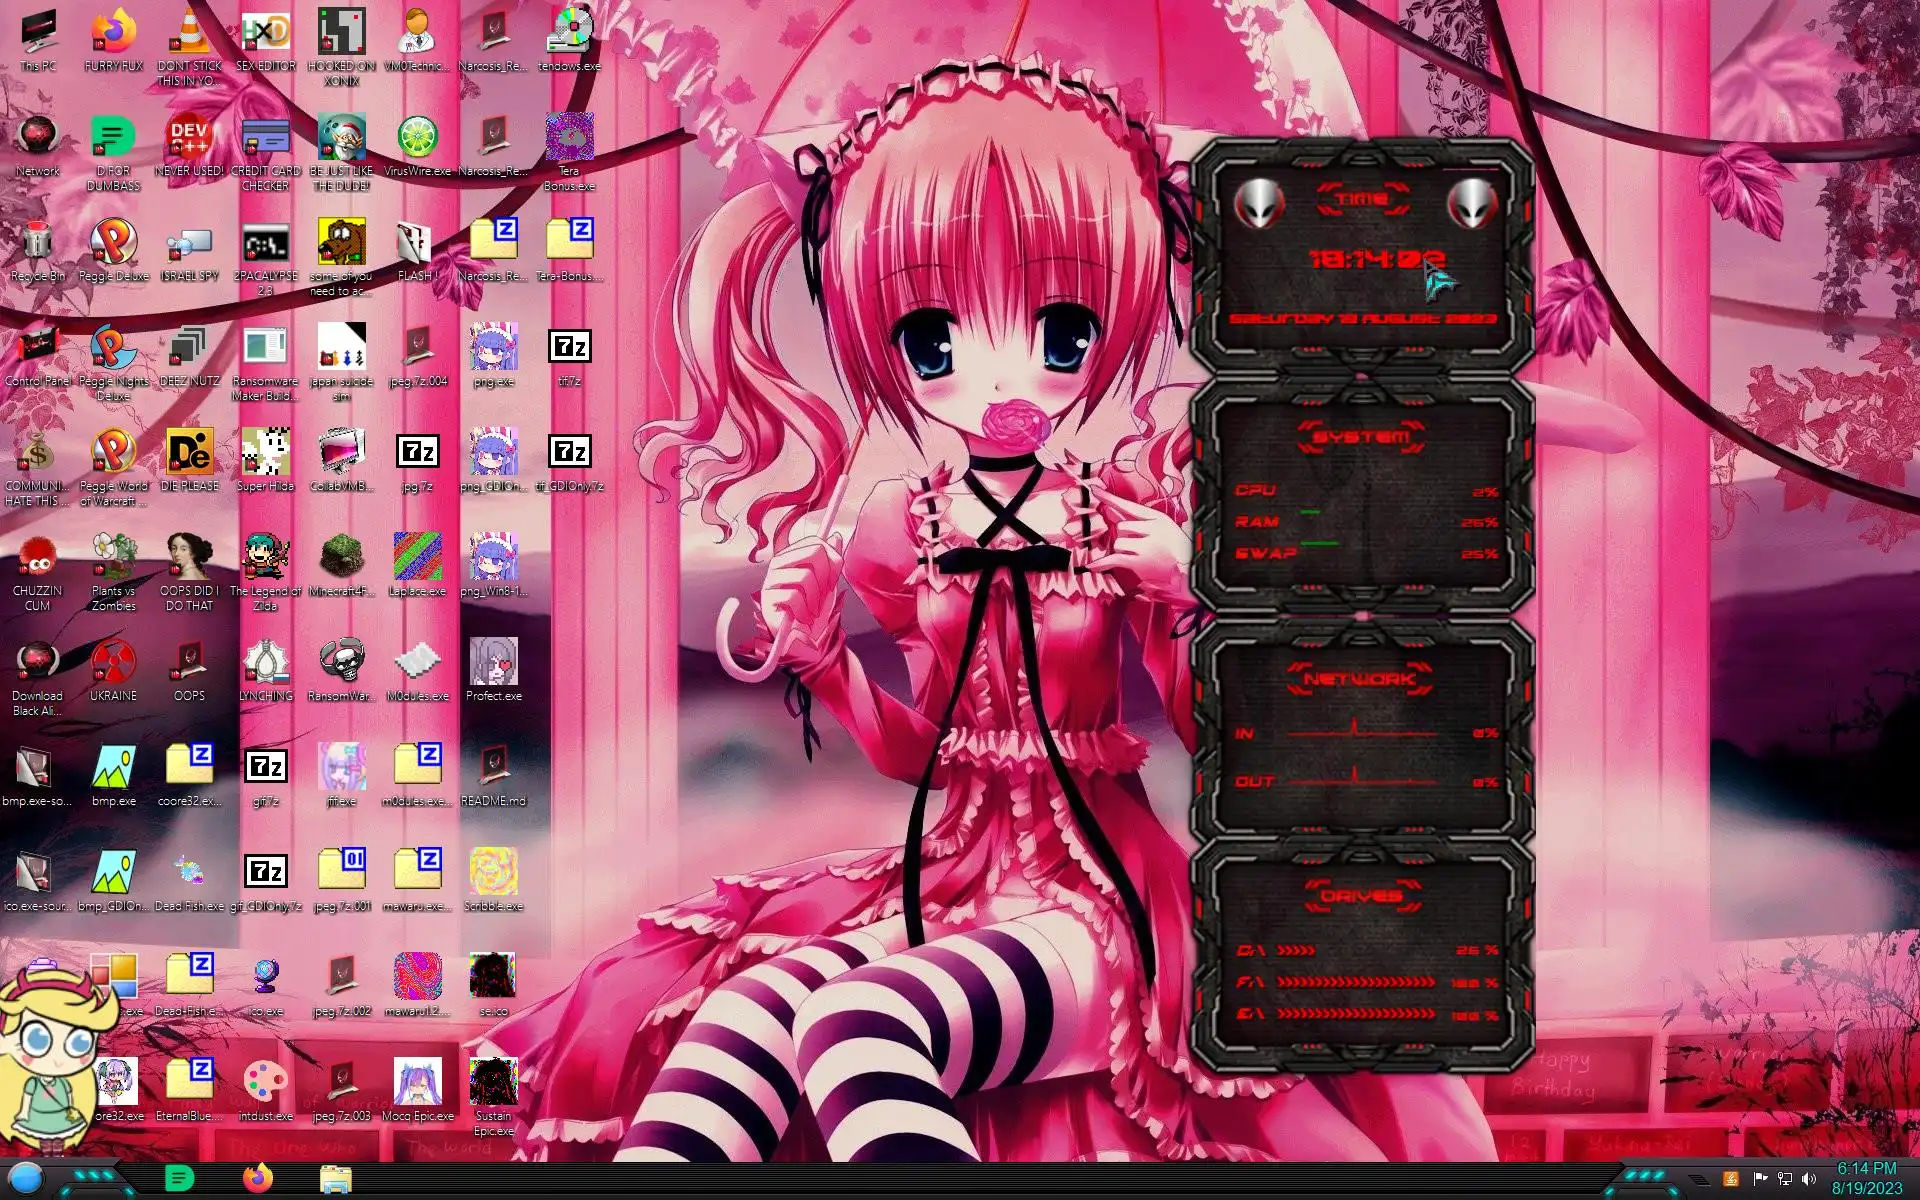Click the speaker volume tray icon

1808,1179
